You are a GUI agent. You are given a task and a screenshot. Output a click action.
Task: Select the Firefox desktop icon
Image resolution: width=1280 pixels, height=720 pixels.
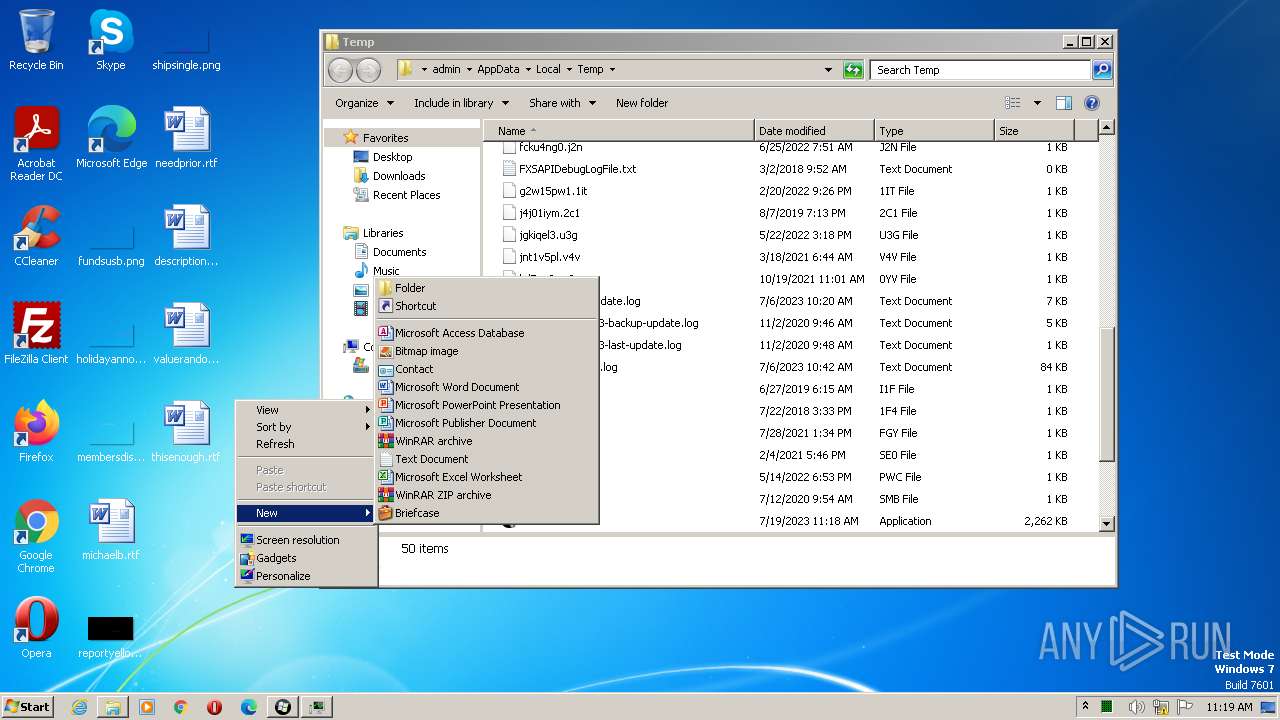pos(36,432)
